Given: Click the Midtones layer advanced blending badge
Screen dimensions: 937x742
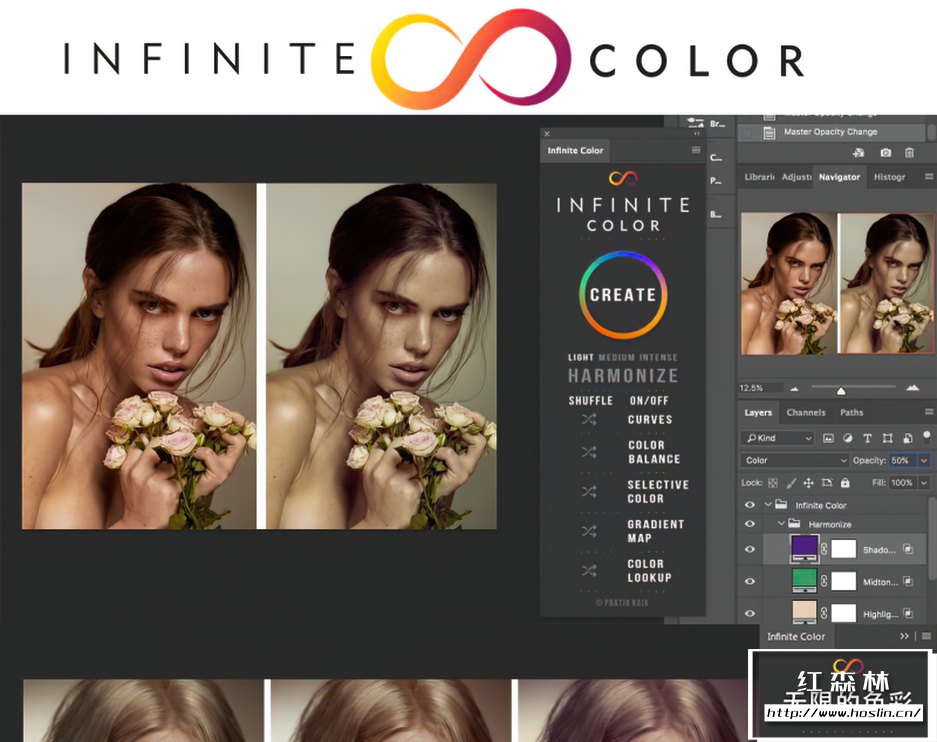Looking at the screenshot, I should [x=908, y=581].
